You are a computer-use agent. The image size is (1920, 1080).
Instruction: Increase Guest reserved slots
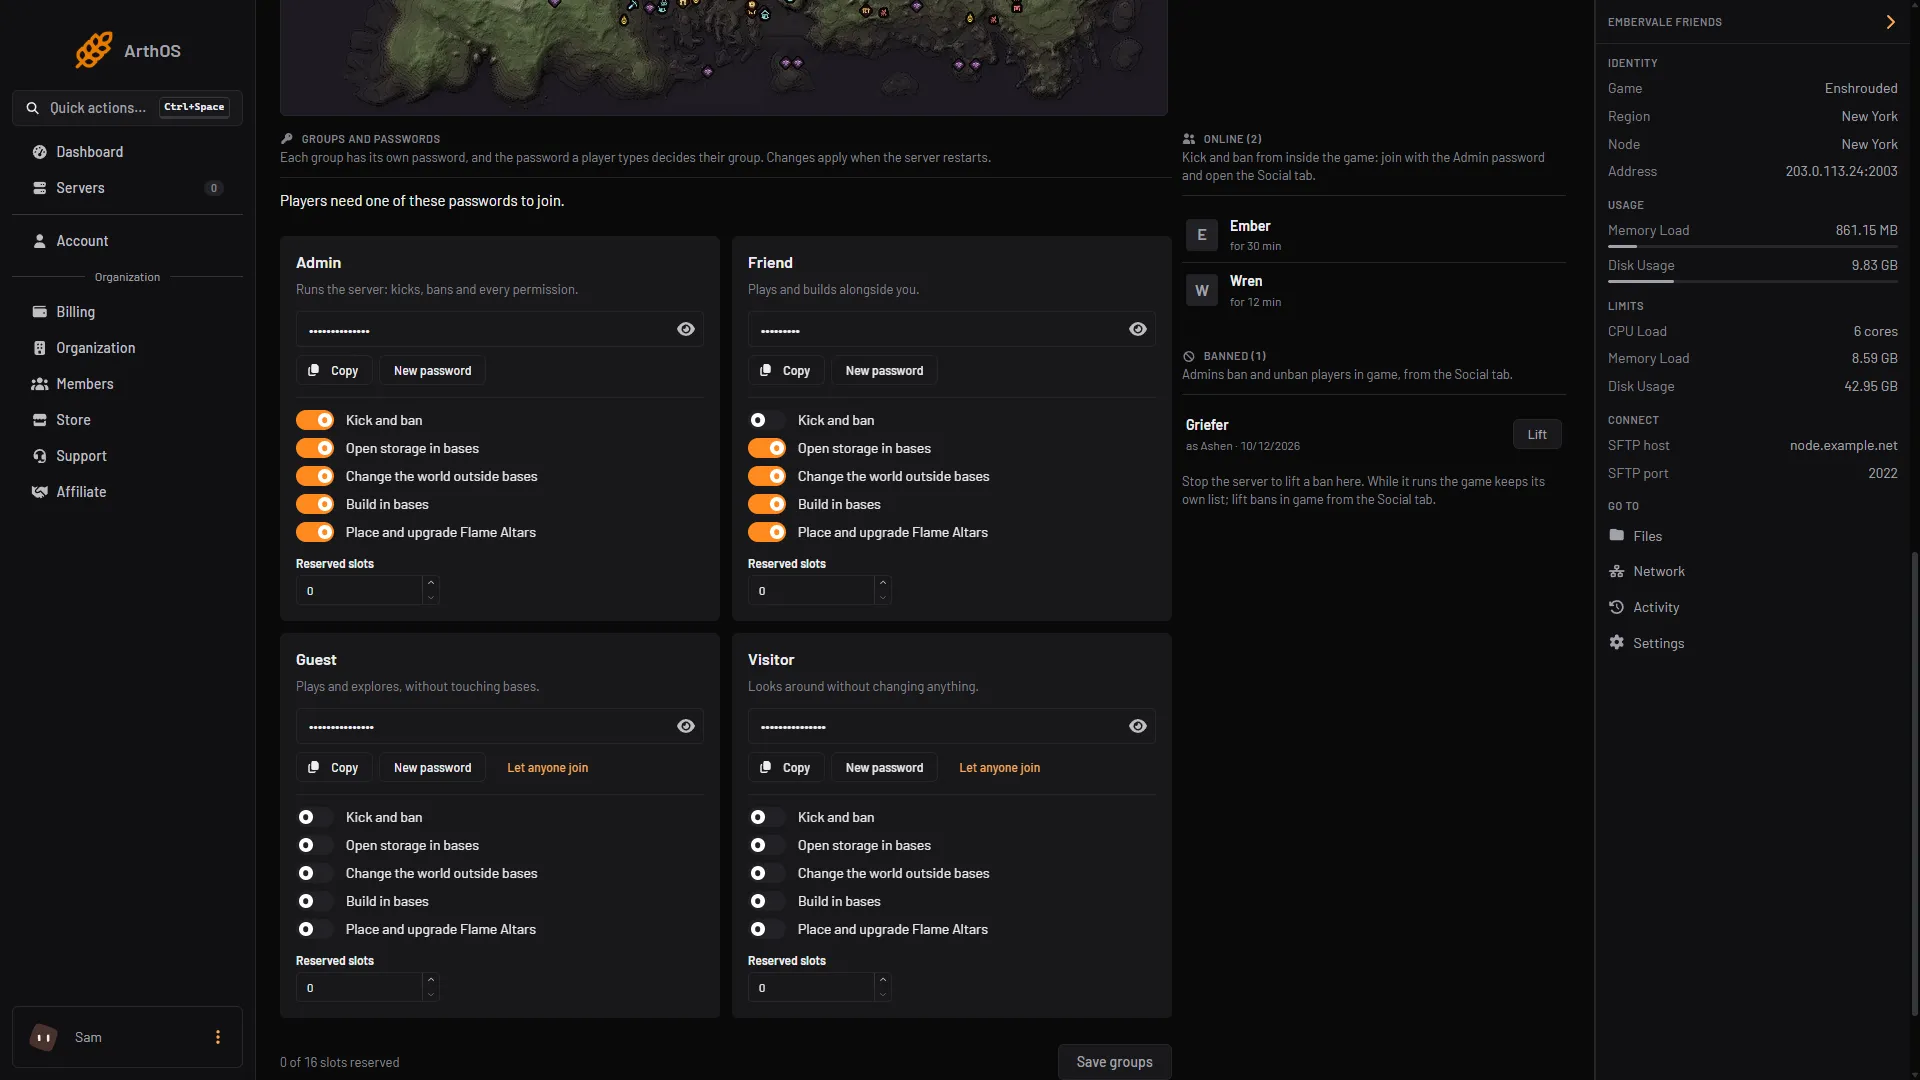point(431,980)
